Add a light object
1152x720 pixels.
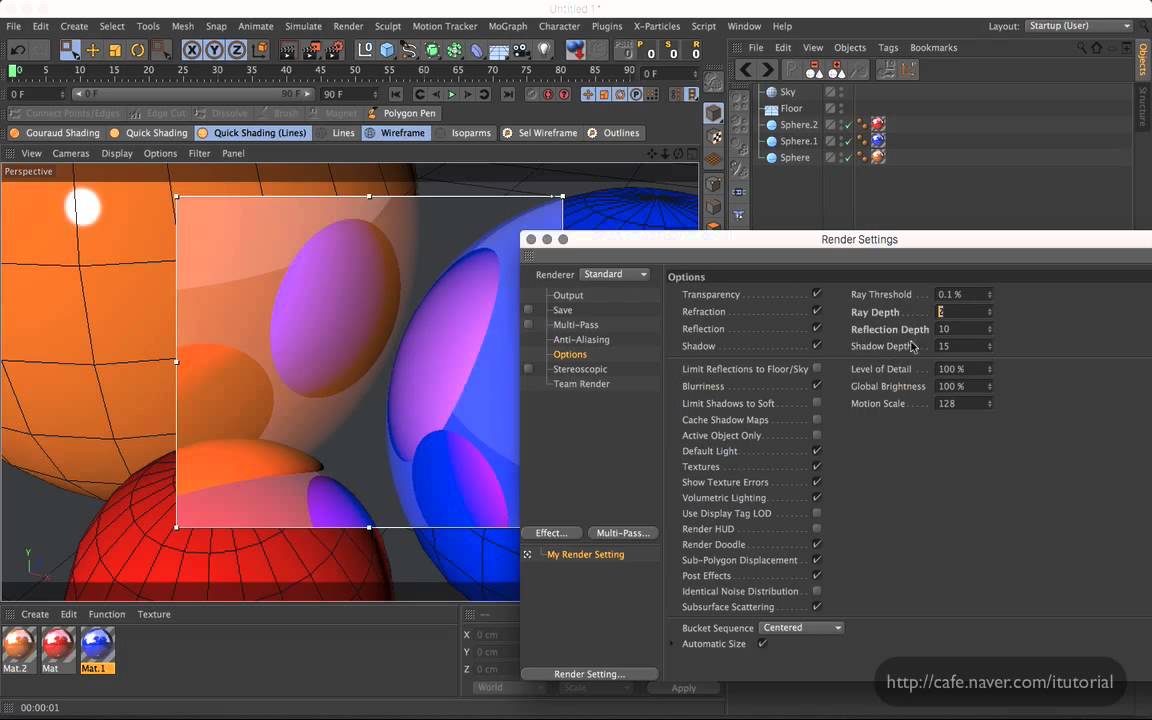pyautogui.click(x=544, y=50)
